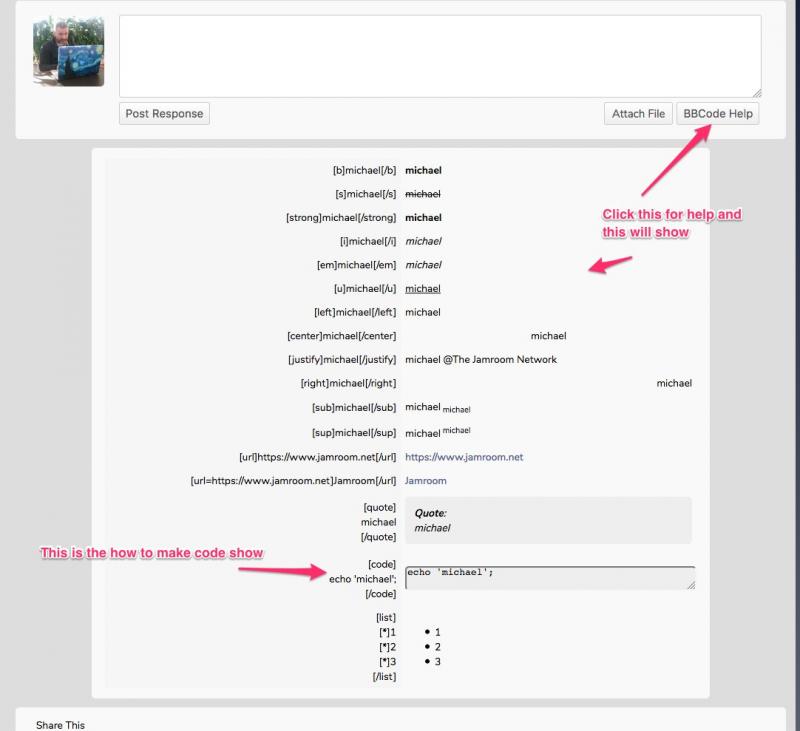The height and width of the screenshot is (731, 800).
Task: Select the [sub]michael[/sub] example
Action: pos(354,408)
